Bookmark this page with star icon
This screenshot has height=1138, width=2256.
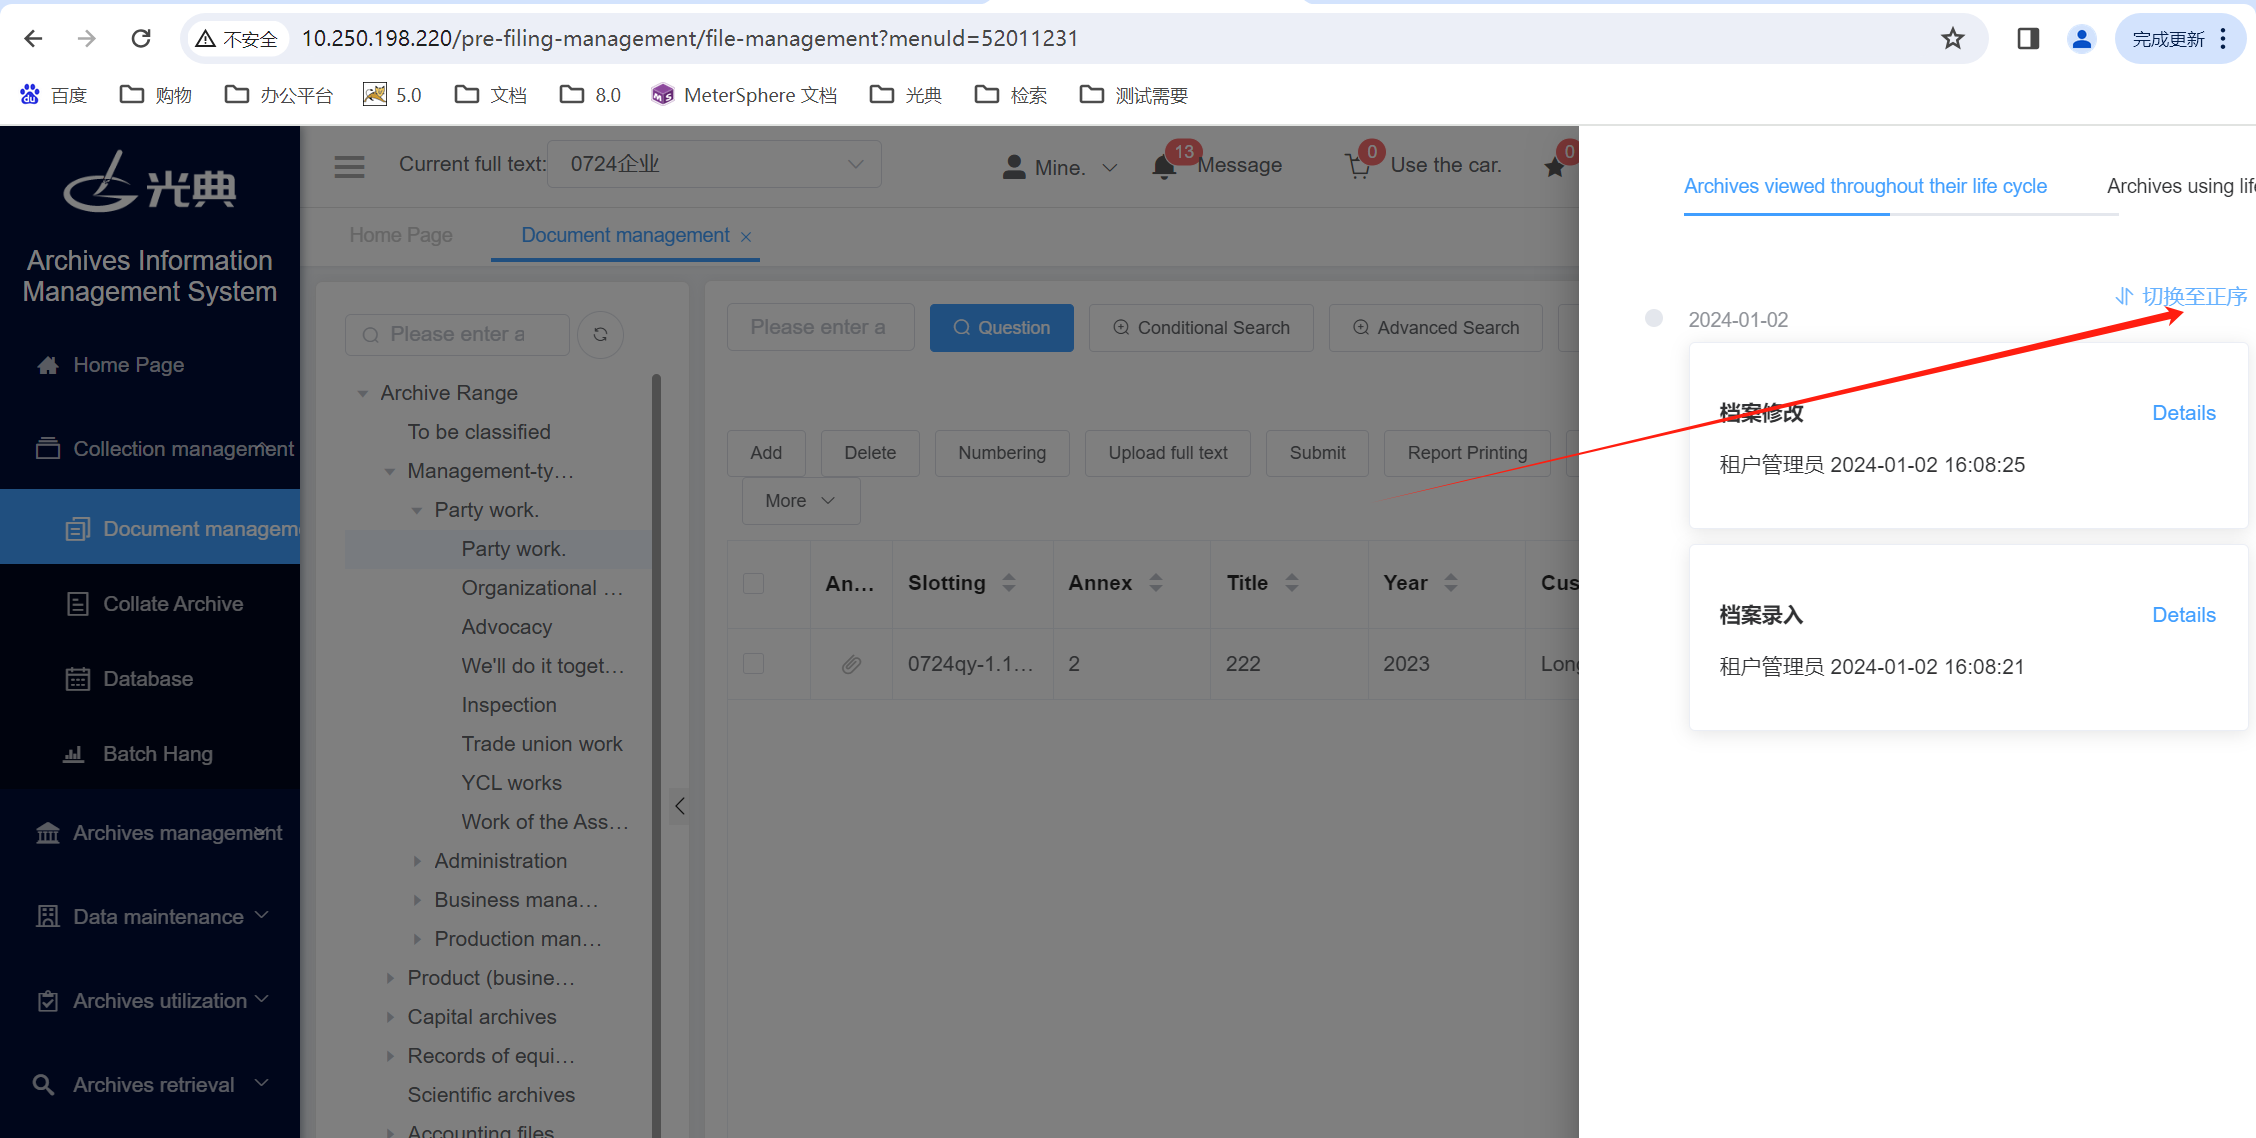click(x=1952, y=38)
